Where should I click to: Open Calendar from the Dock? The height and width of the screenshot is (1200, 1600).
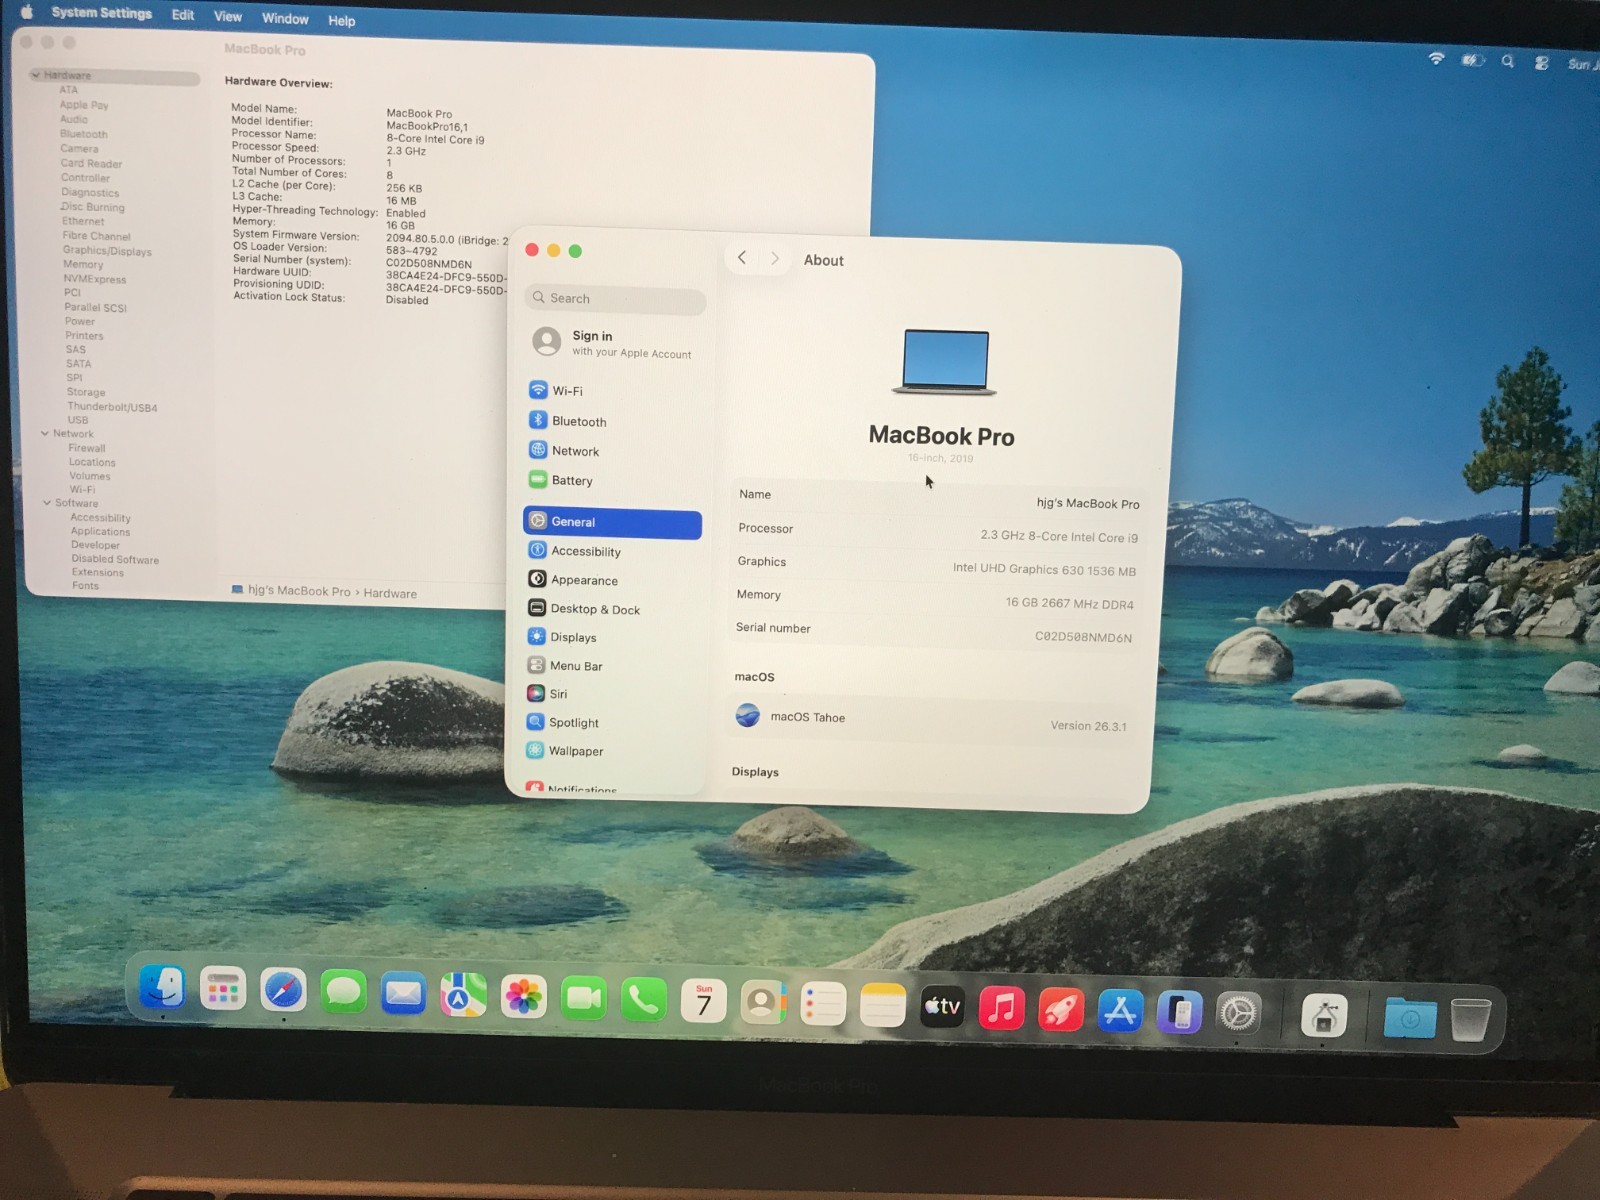(x=704, y=1001)
